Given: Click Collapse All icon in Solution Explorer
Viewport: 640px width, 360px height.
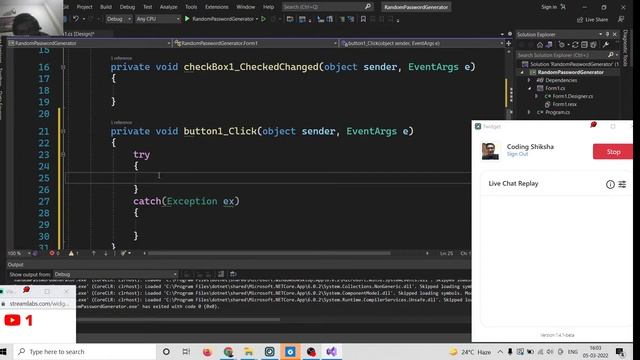Looking at the screenshot, I should tap(584, 45).
